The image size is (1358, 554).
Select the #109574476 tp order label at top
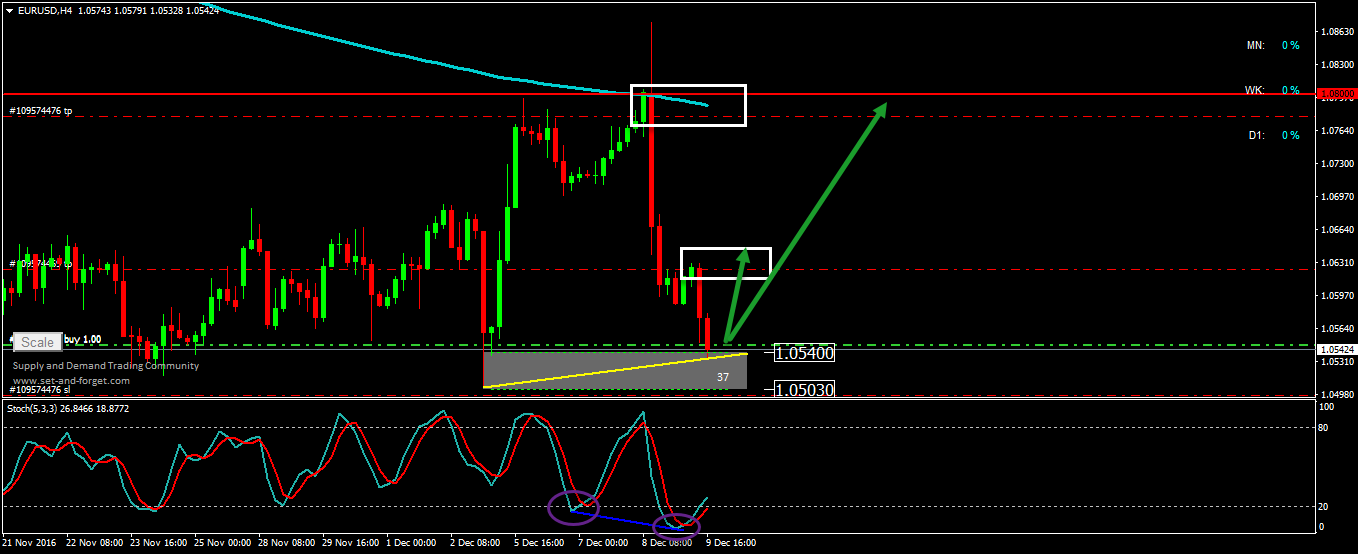41,111
